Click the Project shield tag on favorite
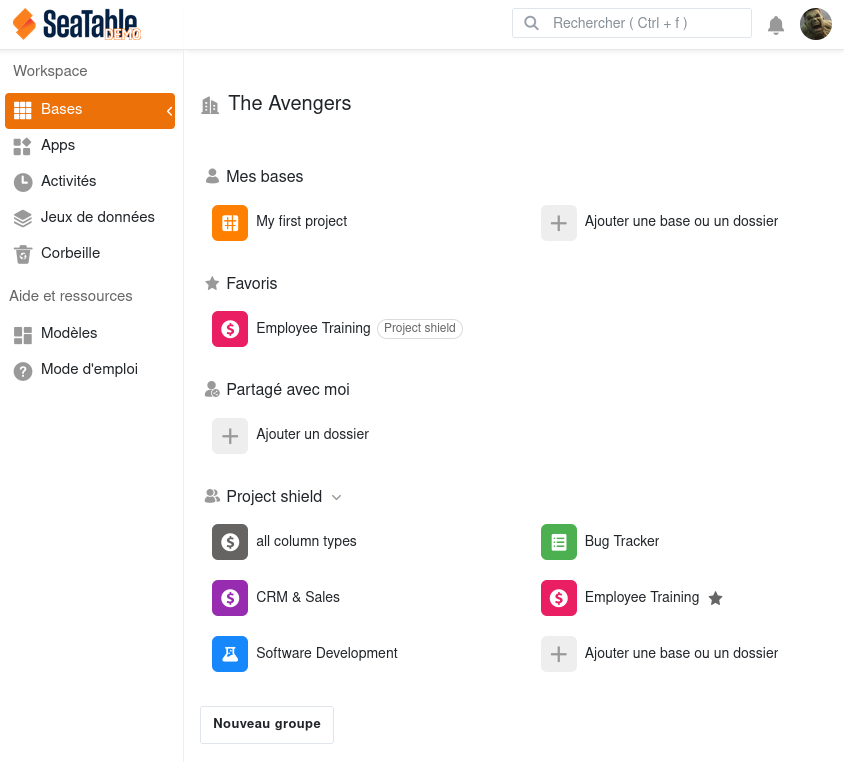This screenshot has width=844, height=762. [x=420, y=329]
